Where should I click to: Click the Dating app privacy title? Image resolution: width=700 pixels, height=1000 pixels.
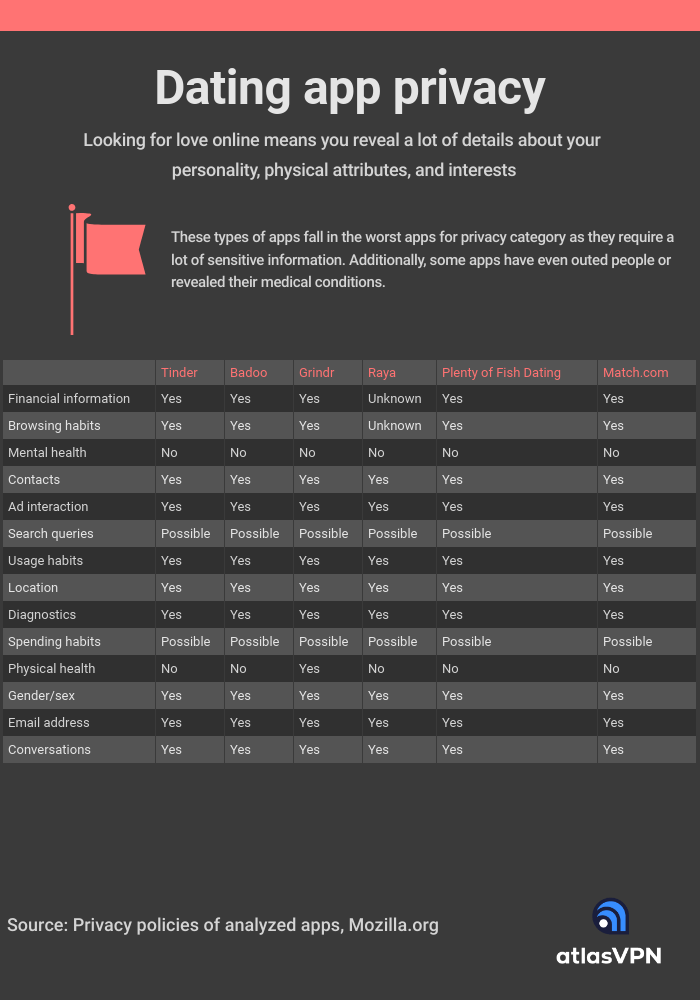350,88
